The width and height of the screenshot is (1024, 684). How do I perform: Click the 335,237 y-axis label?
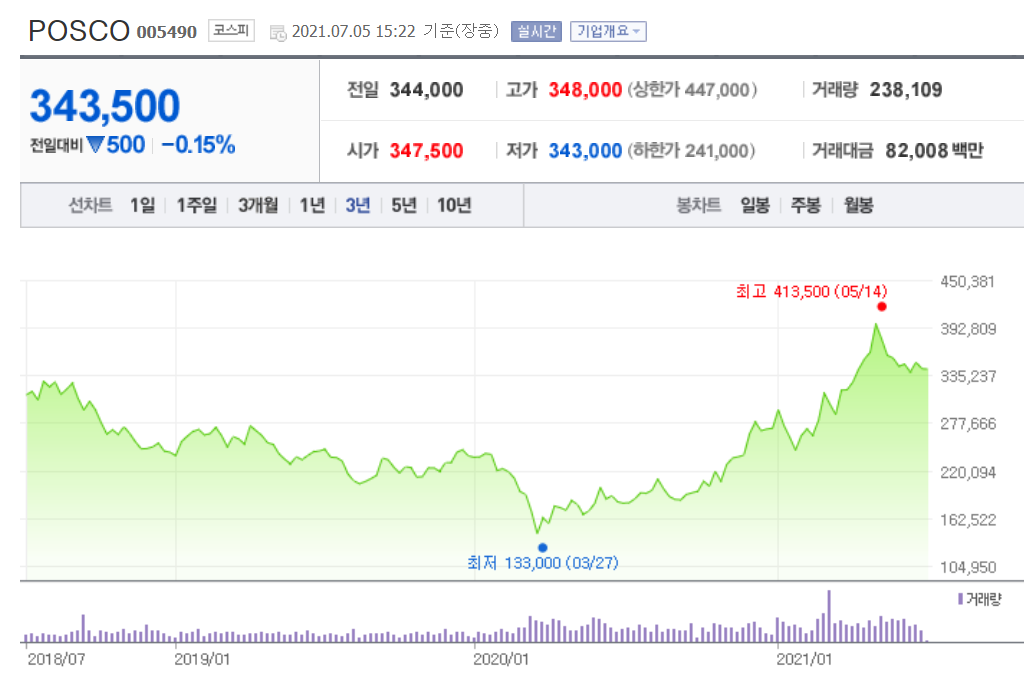coord(968,376)
